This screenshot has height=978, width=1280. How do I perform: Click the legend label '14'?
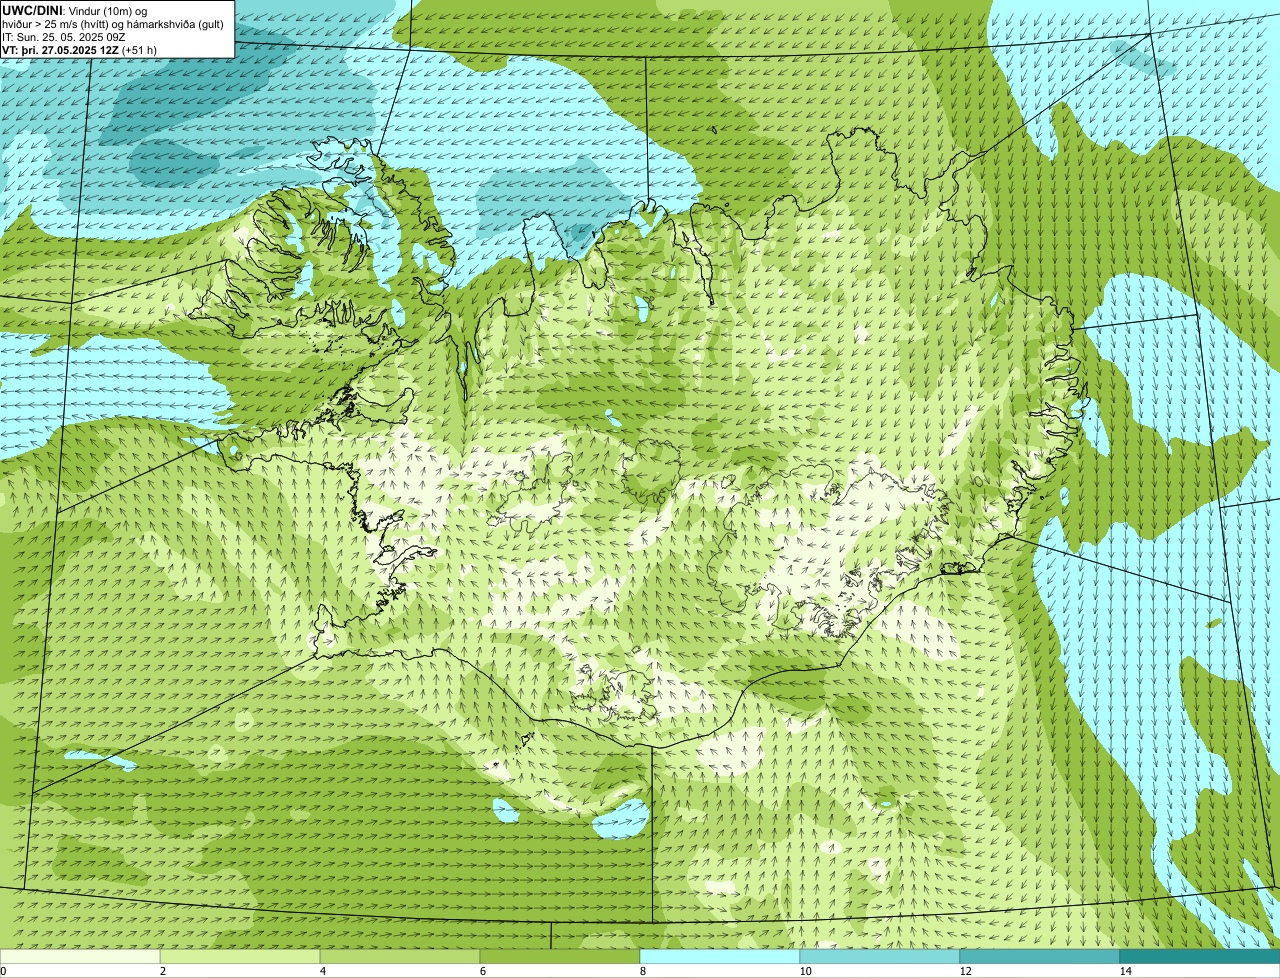tap(1125, 971)
